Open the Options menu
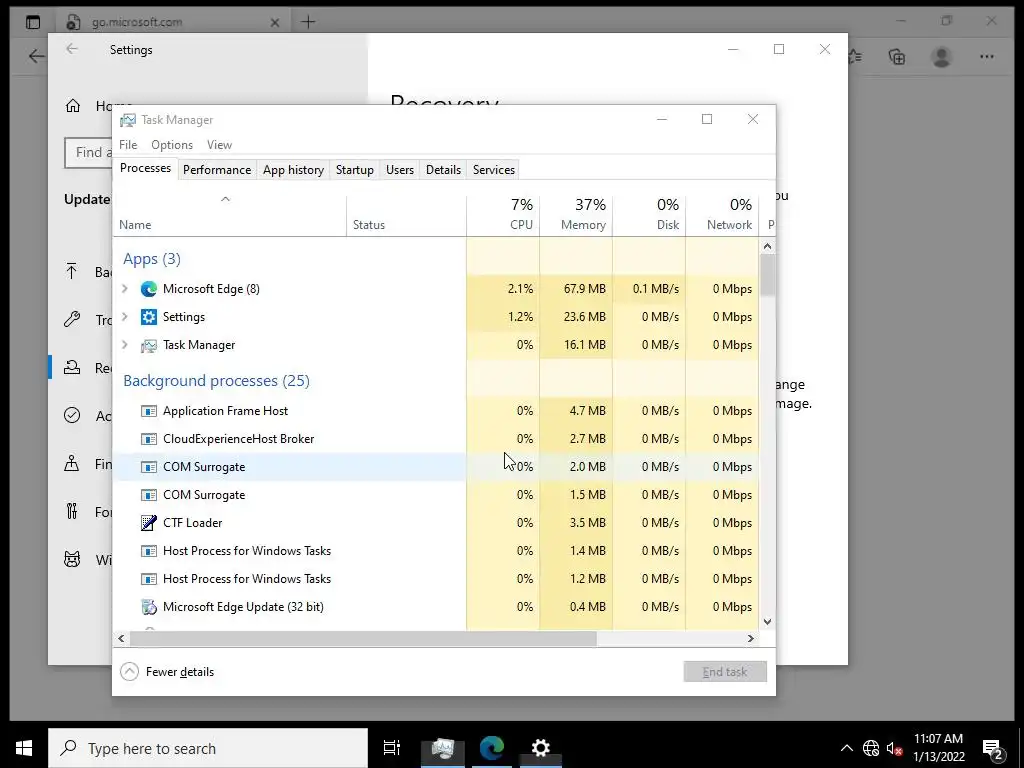This screenshot has height=768, width=1024. (172, 145)
